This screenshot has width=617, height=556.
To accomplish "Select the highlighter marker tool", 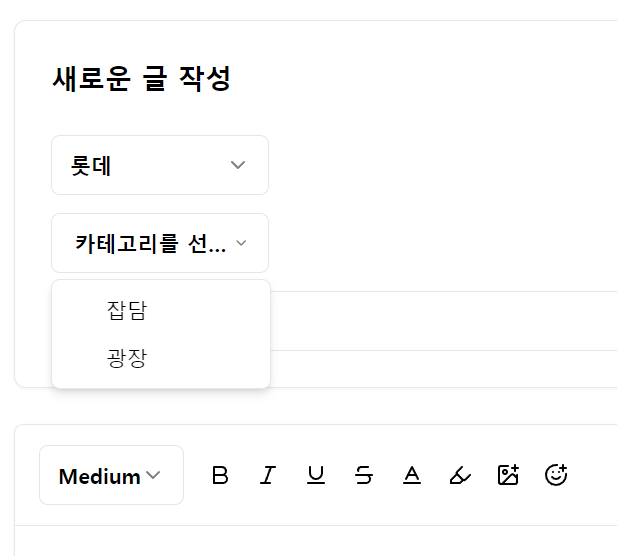I will [x=460, y=476].
